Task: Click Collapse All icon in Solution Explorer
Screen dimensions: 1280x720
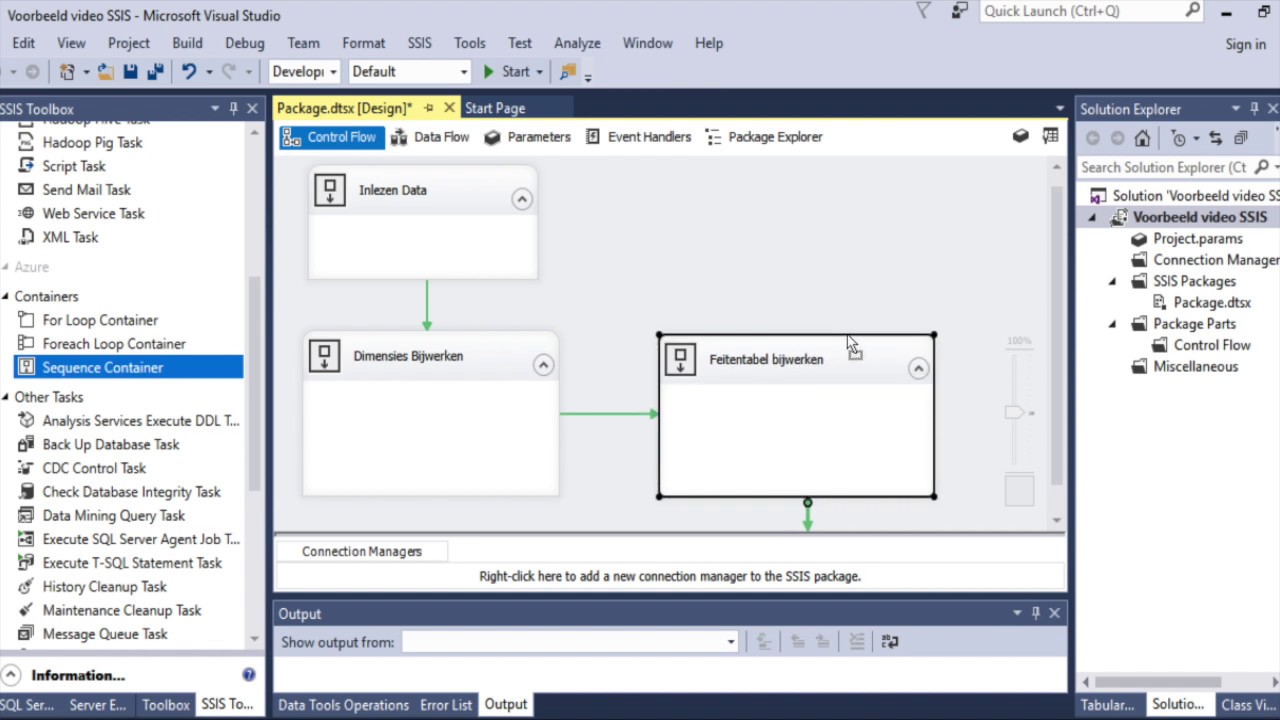Action: 1241,138
